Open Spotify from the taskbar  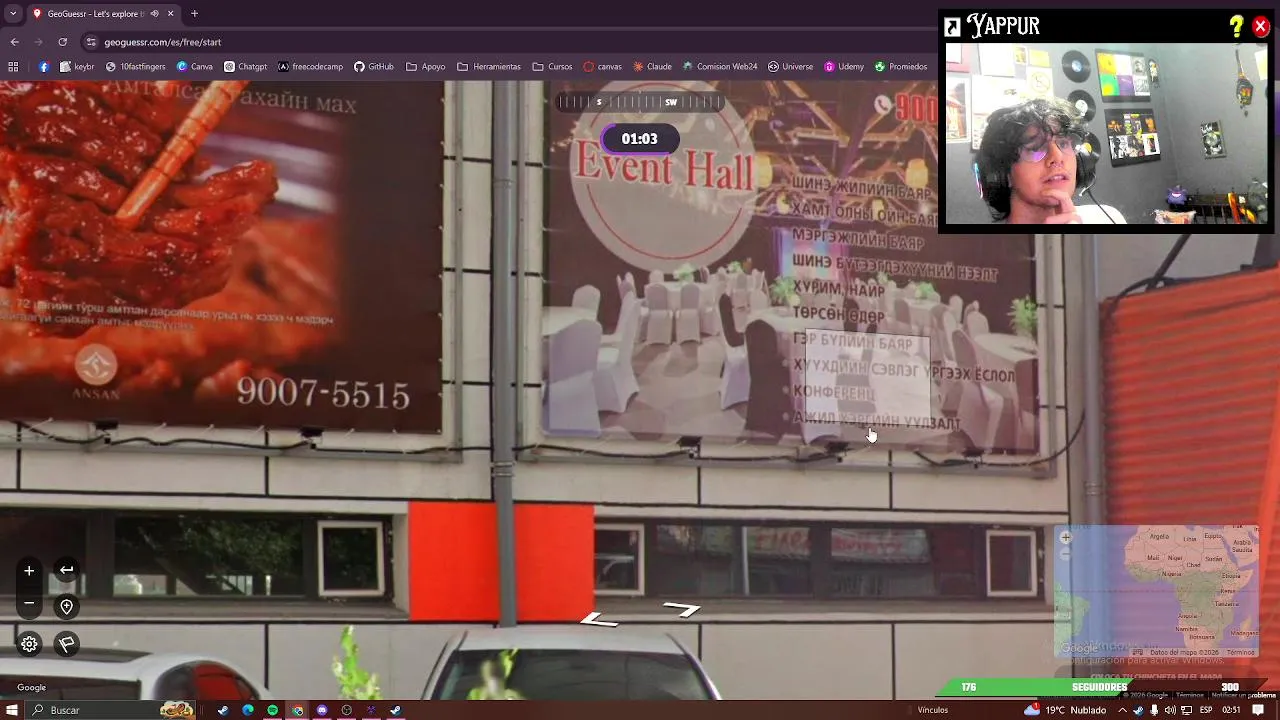point(272,710)
